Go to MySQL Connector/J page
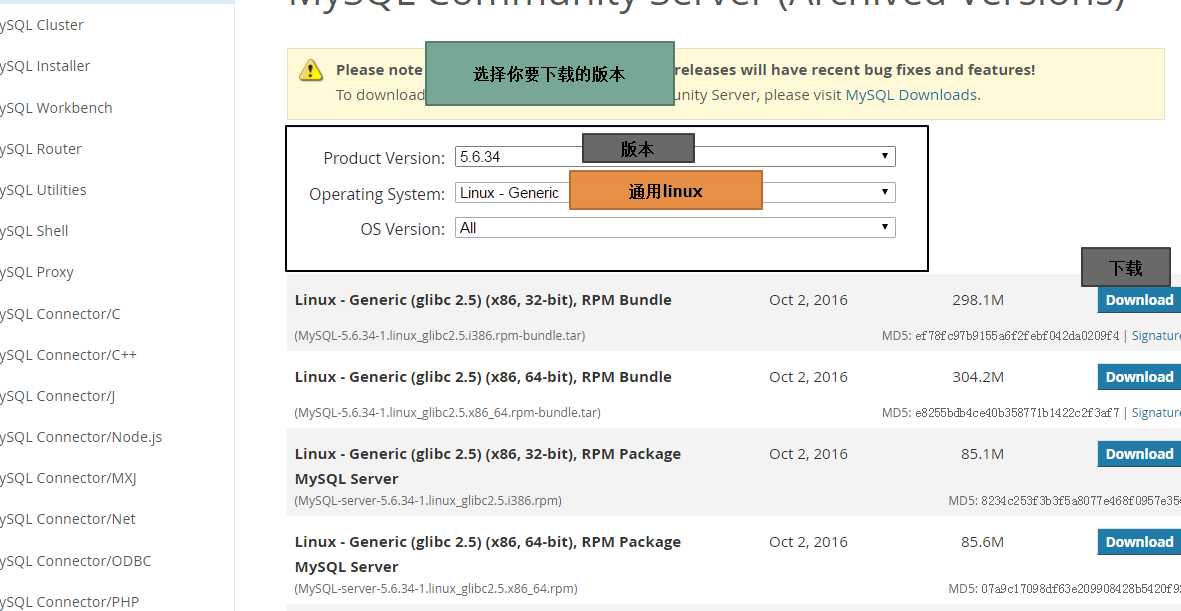1181x611 pixels. (57, 396)
